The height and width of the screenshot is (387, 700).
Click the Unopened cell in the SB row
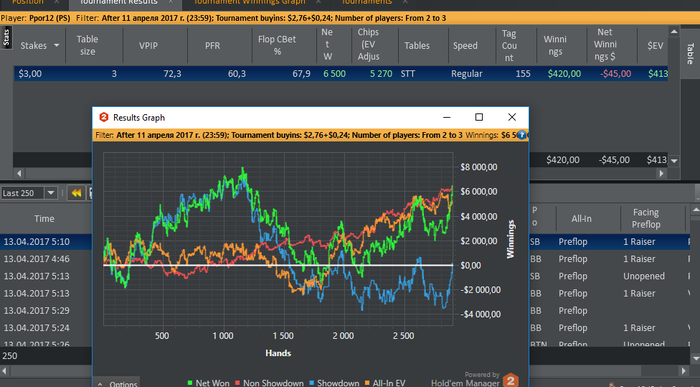[644, 276]
